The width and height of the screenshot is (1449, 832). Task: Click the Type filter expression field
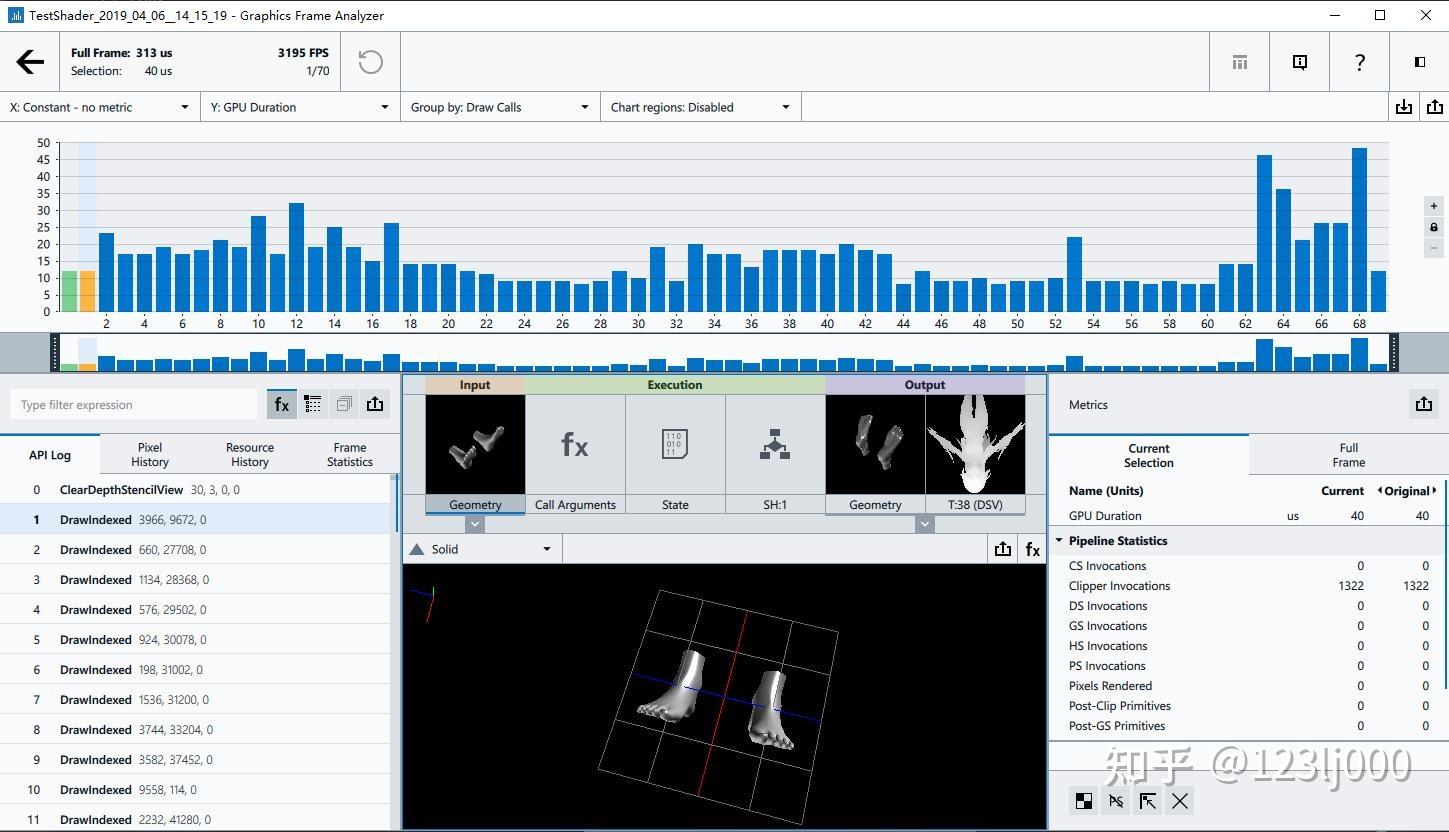pos(135,405)
